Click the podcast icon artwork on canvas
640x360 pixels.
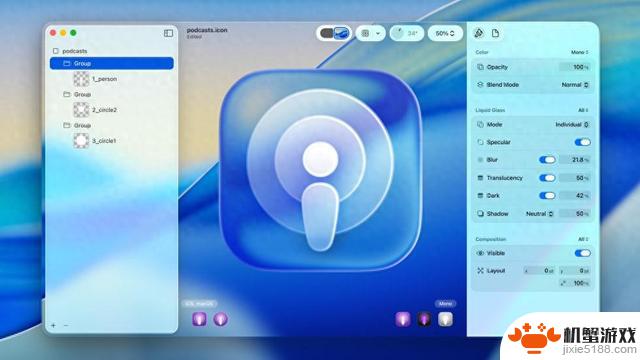point(320,170)
